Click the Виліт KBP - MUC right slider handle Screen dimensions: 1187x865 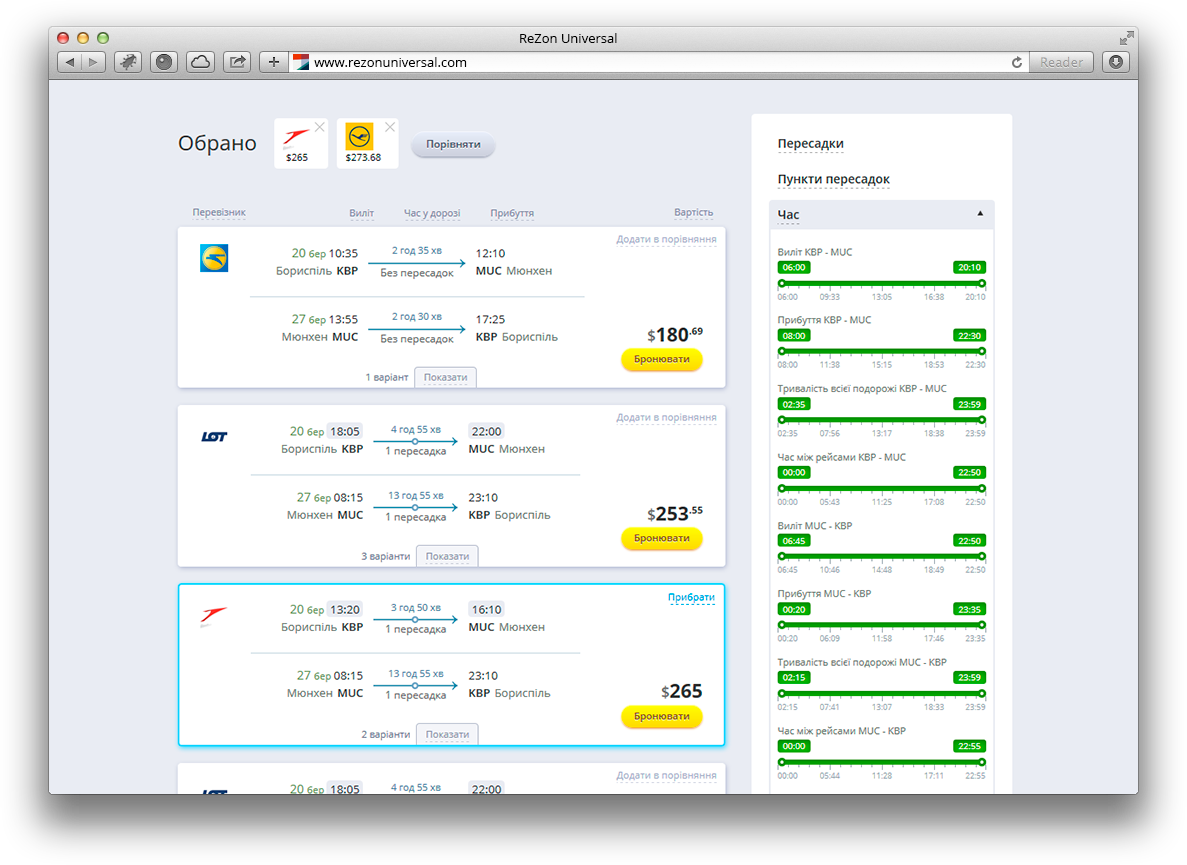(x=982, y=284)
